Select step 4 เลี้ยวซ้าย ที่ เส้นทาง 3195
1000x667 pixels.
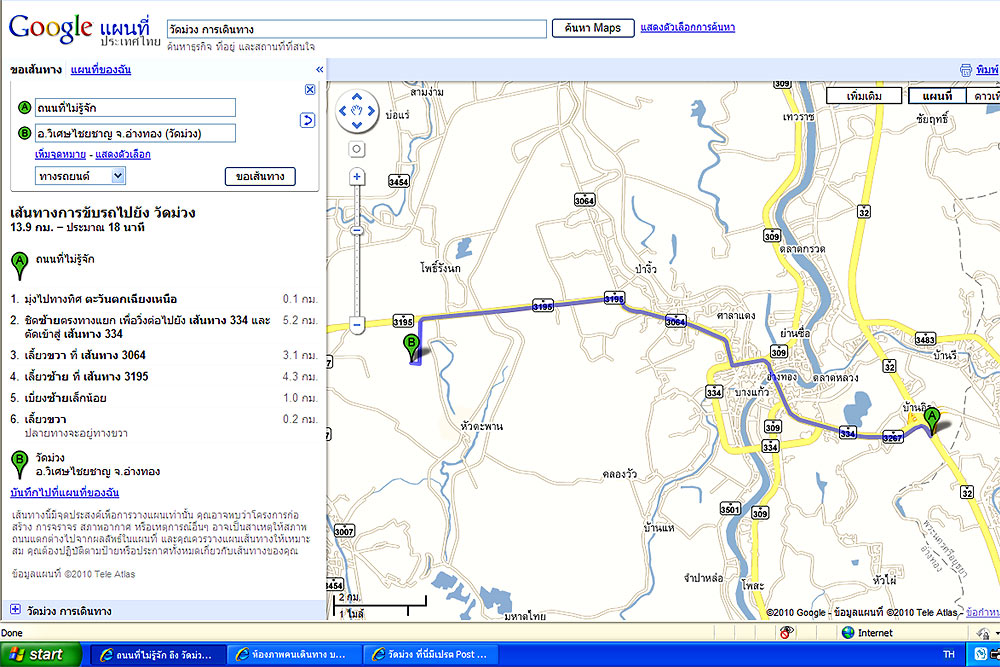(x=164, y=377)
